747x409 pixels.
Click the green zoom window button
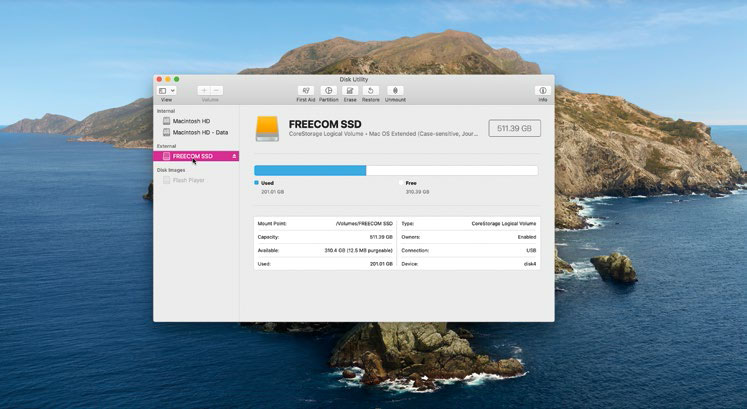tap(176, 79)
